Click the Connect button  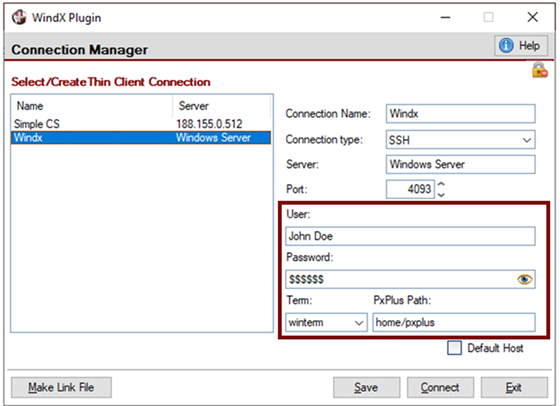point(440,387)
